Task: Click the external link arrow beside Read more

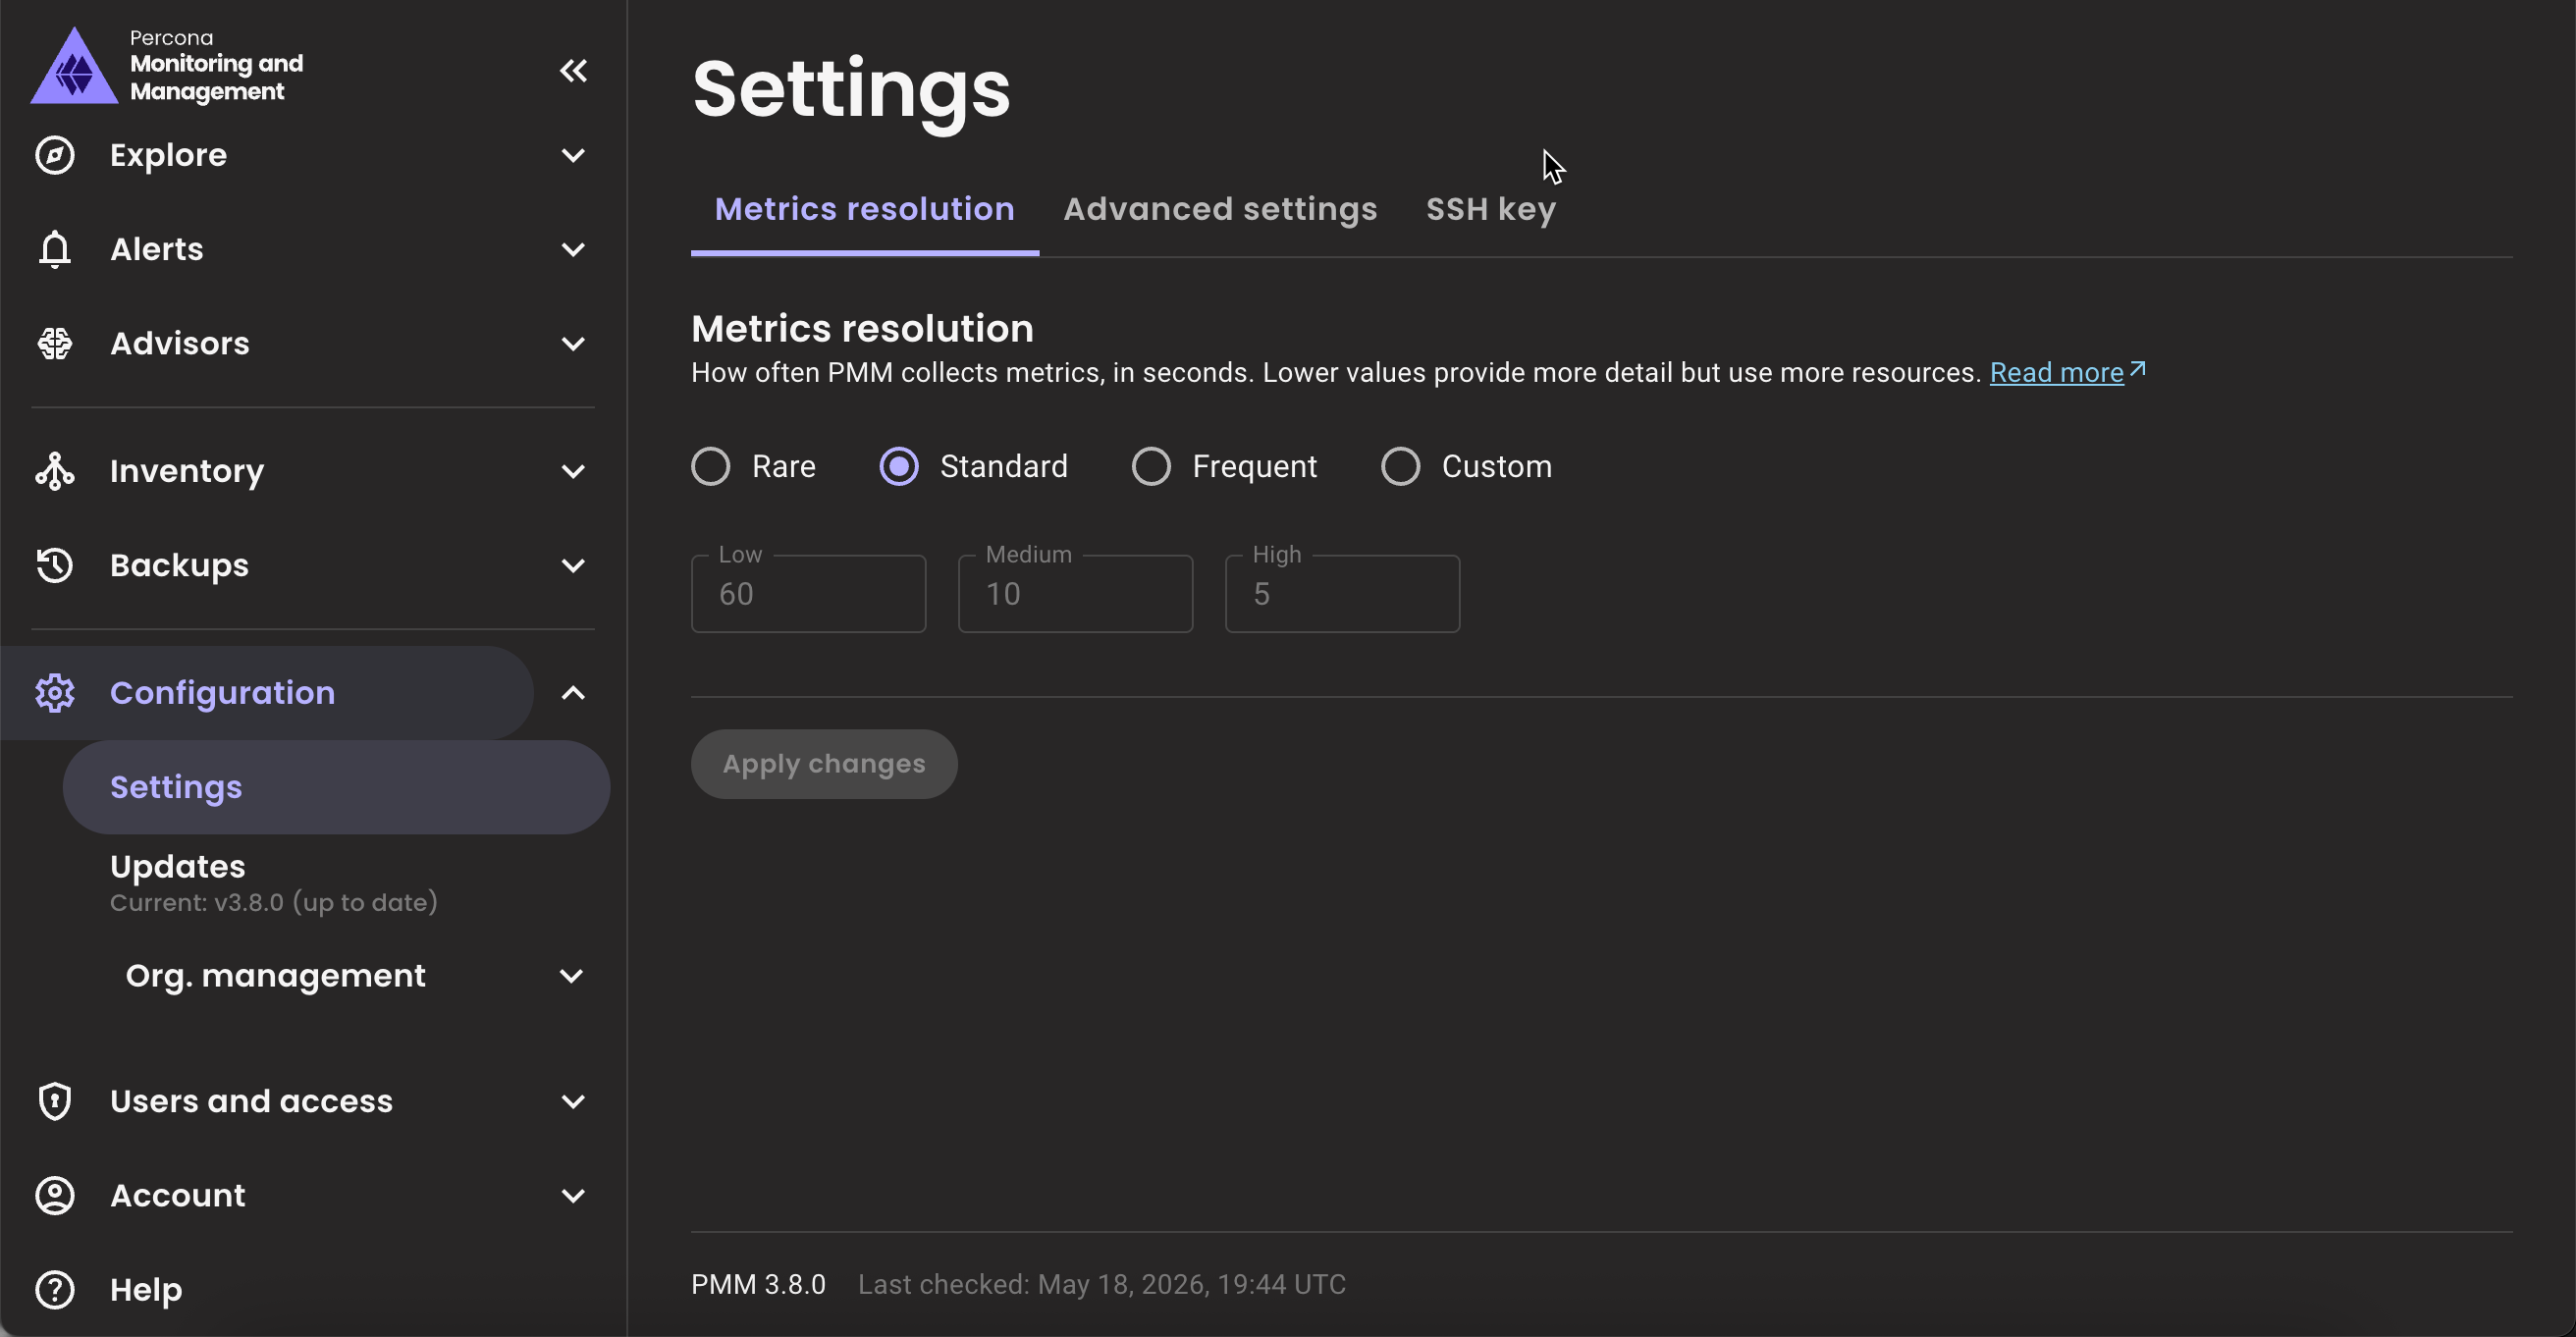Action: 2138,369
